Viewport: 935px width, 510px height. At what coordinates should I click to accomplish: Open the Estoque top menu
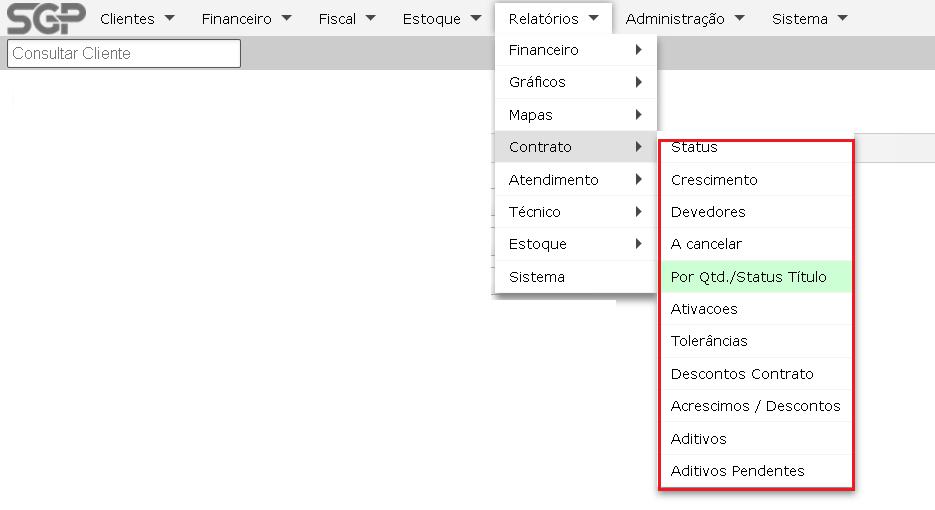point(442,19)
